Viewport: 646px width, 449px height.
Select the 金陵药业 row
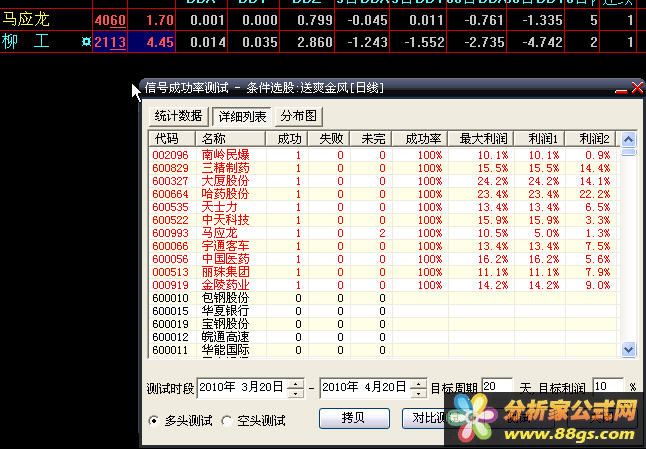383,285
